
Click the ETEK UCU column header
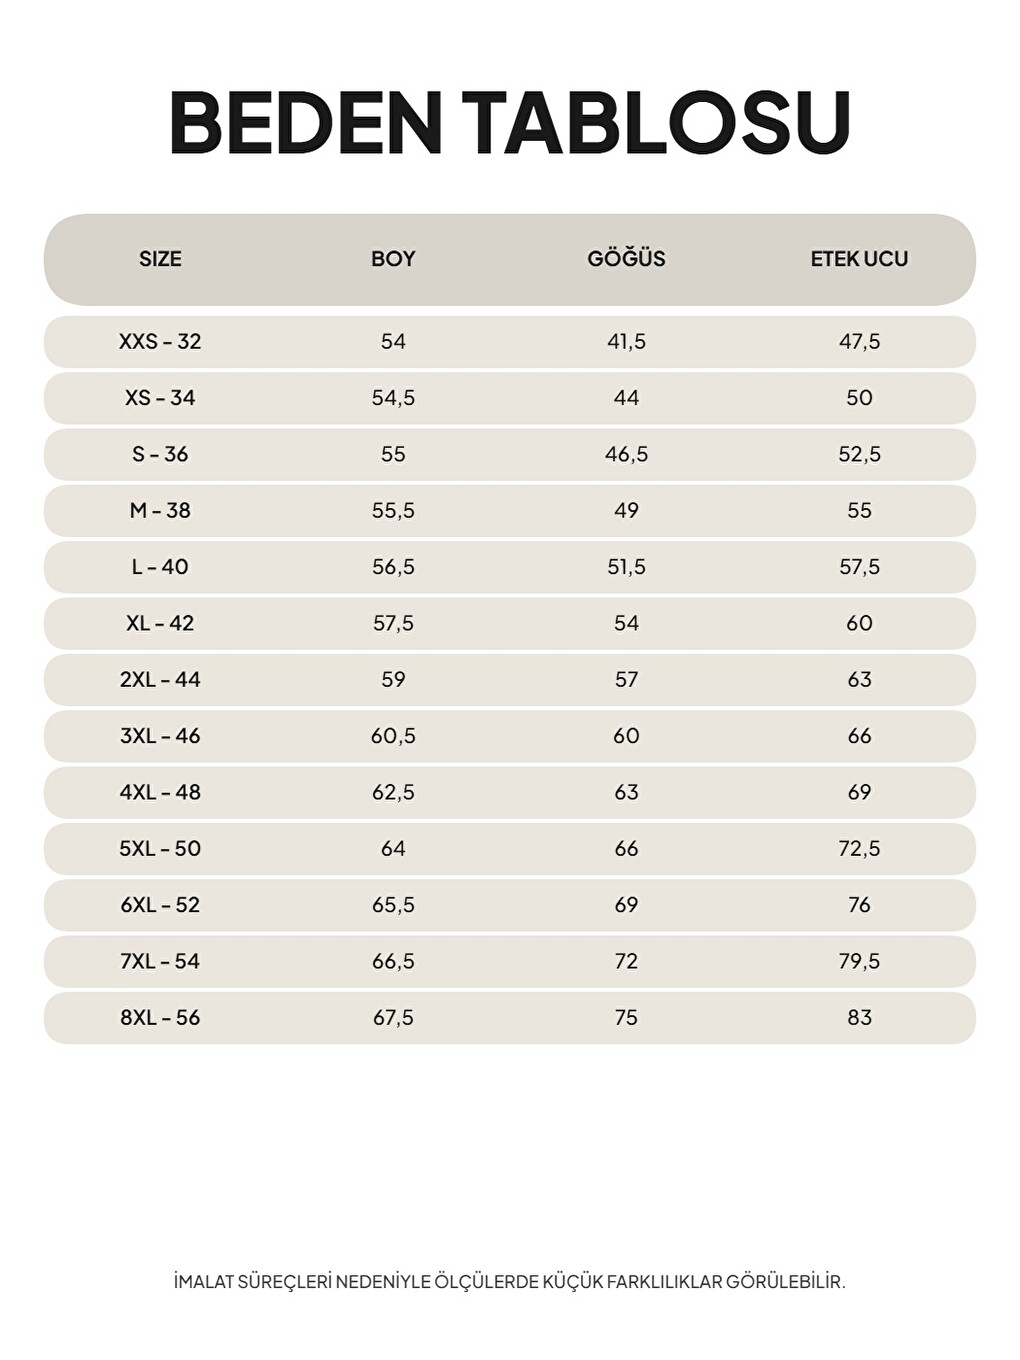pyautogui.click(x=859, y=259)
